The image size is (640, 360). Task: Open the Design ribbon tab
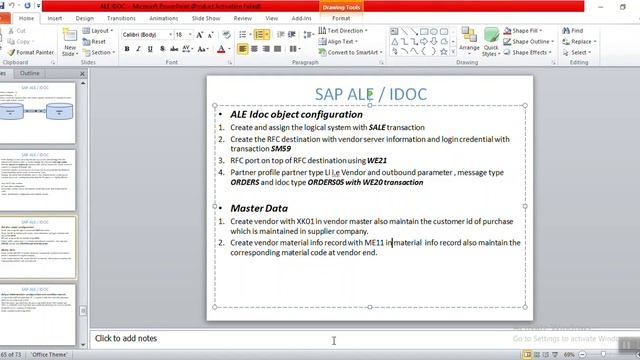click(x=84, y=18)
